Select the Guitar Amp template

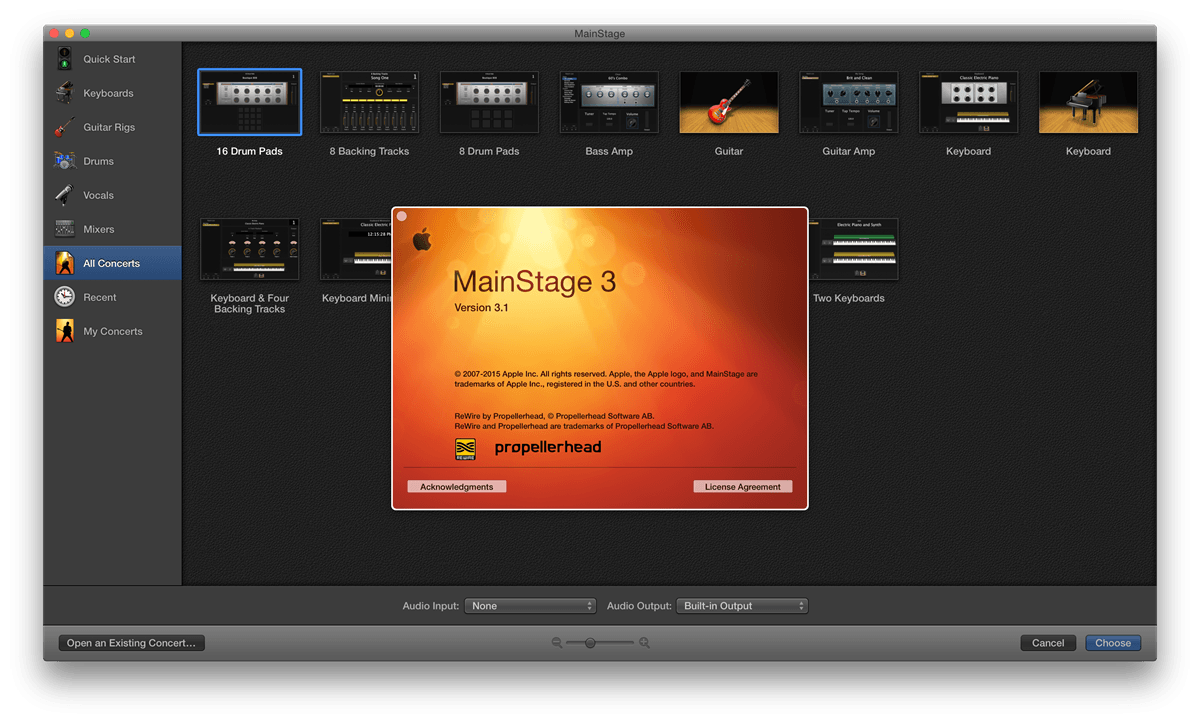849,102
